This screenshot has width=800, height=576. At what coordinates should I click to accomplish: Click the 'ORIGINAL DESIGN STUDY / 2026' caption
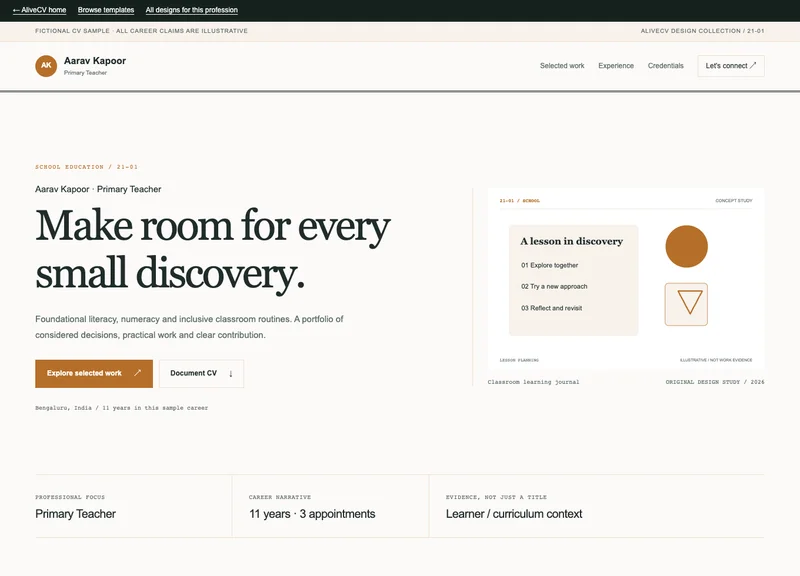pyautogui.click(x=715, y=382)
